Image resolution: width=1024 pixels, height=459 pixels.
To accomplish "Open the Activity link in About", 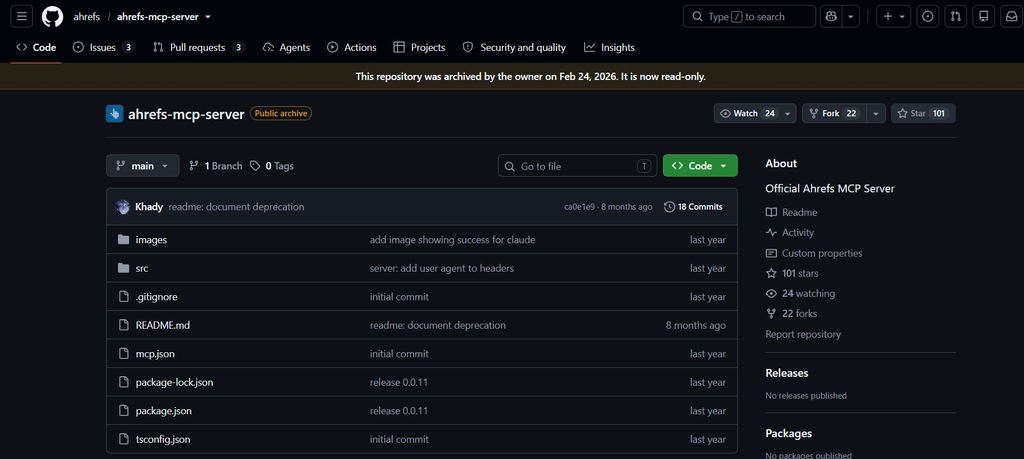I will [790, 232].
